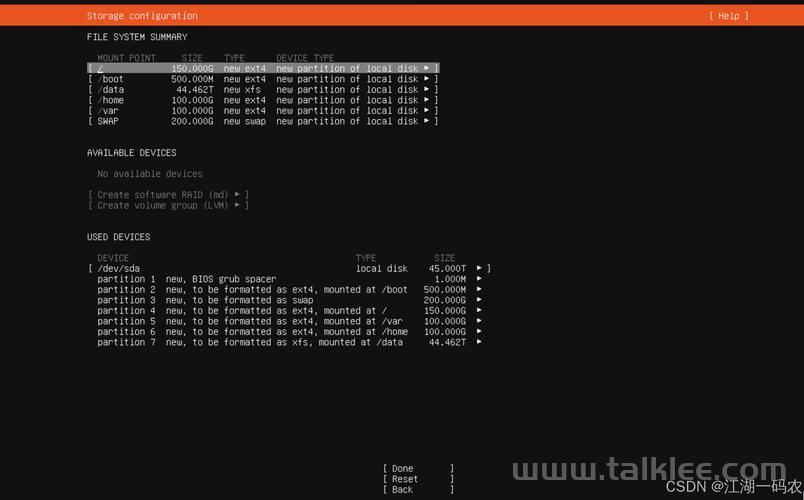
Task: Open arrow menu for /dev/sda 45.000T
Action: pos(479,268)
